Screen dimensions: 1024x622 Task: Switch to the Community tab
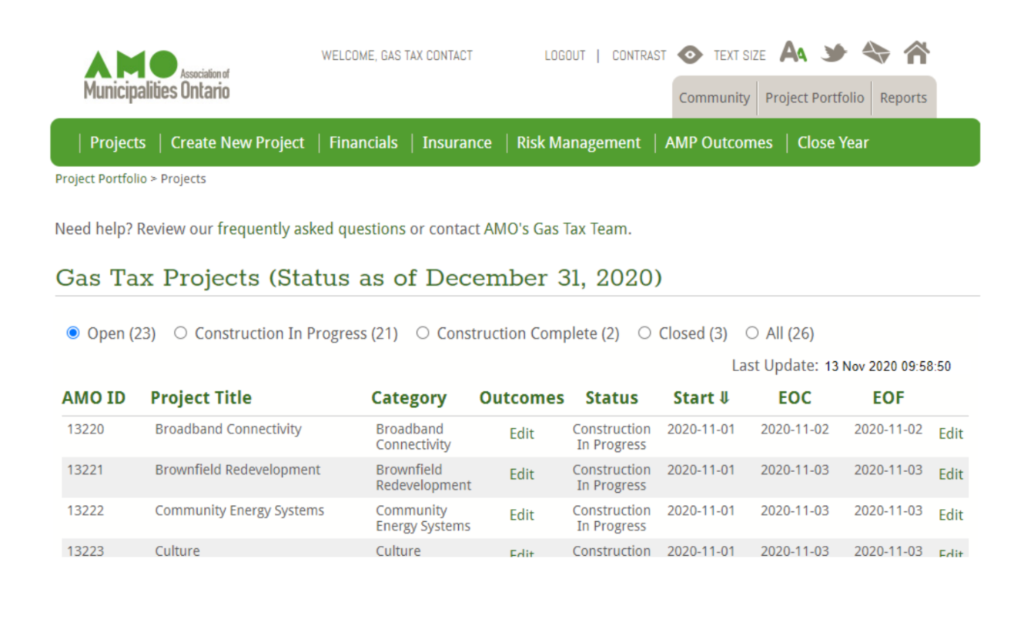[714, 98]
